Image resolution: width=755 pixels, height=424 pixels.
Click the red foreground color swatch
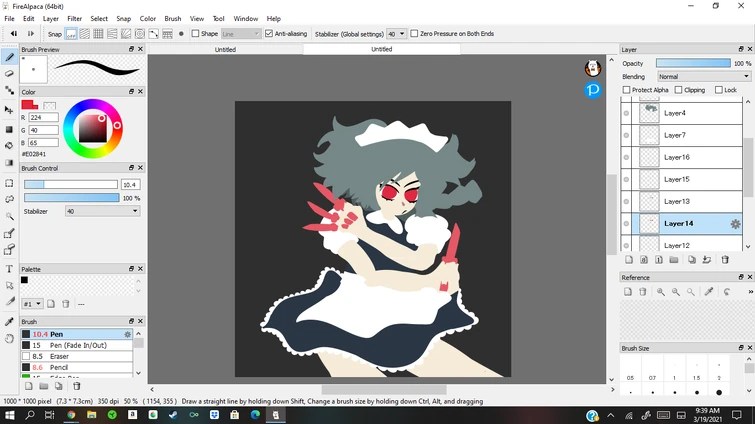point(29,104)
